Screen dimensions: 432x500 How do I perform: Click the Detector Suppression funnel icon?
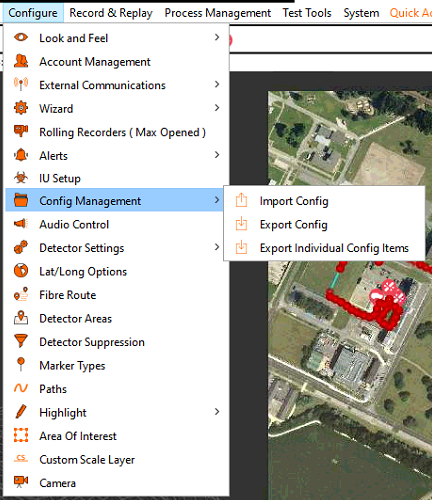click(x=21, y=341)
